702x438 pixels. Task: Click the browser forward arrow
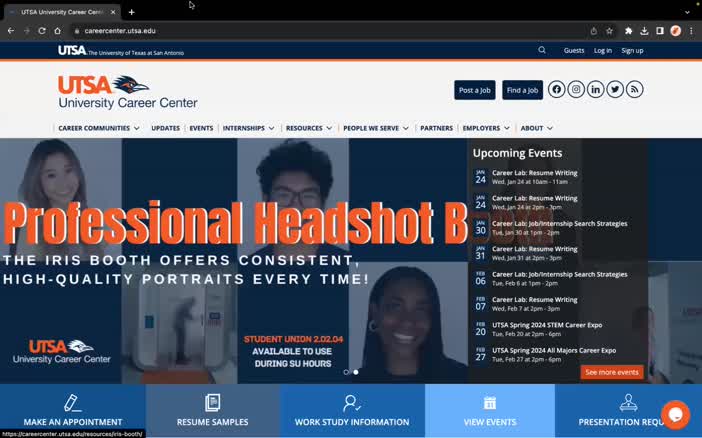26,31
